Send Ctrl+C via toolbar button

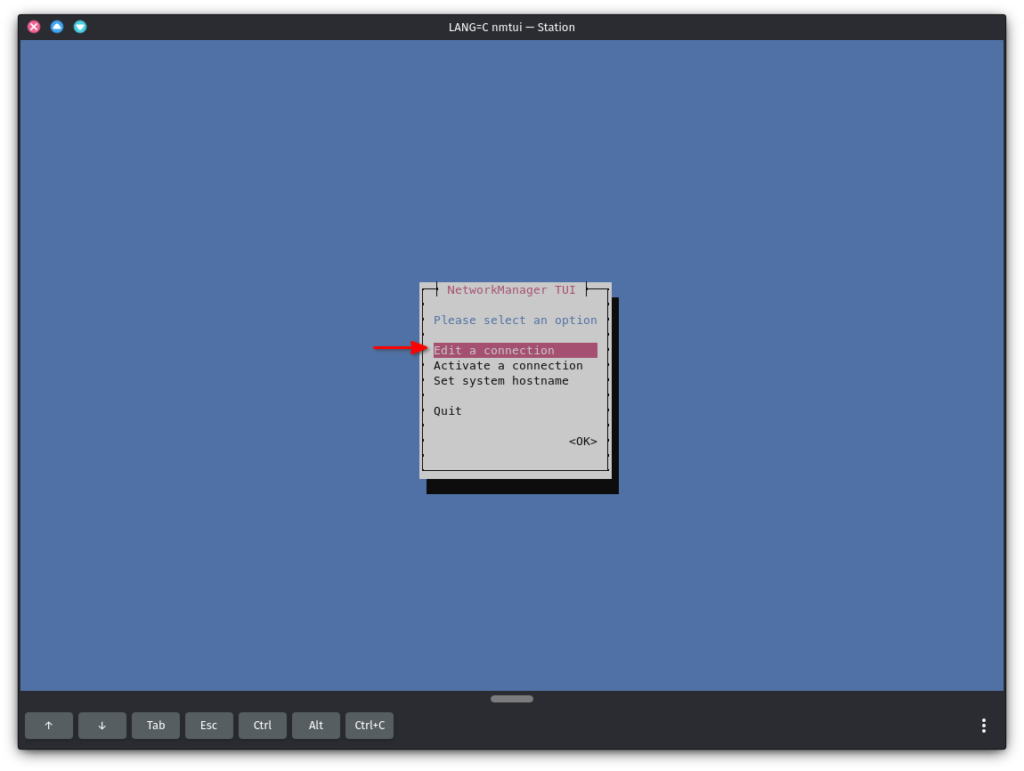[370, 725]
